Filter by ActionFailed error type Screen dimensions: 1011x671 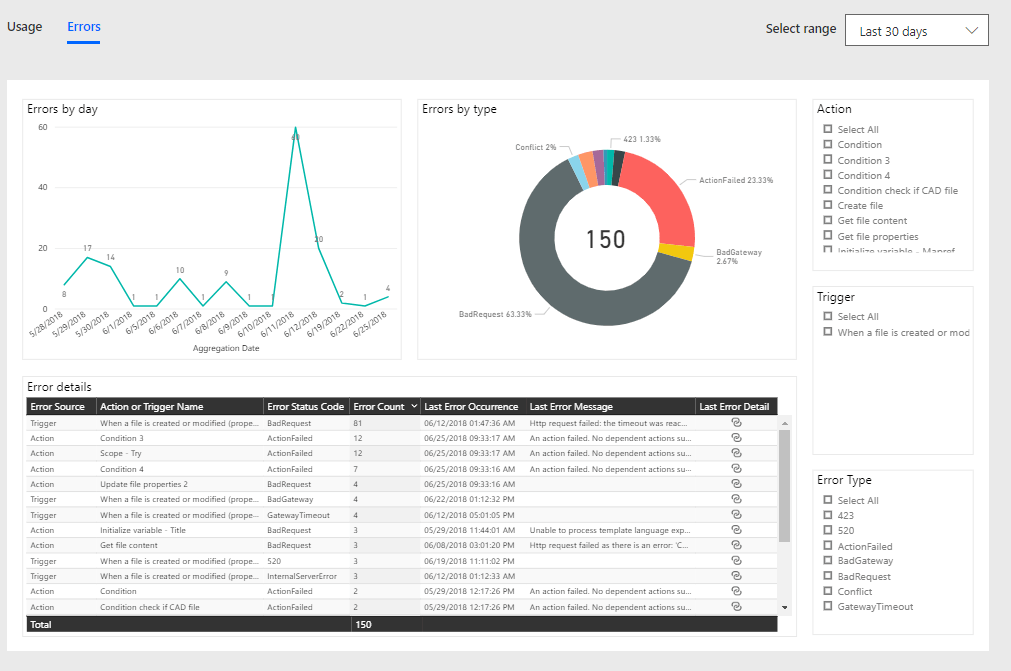point(828,545)
